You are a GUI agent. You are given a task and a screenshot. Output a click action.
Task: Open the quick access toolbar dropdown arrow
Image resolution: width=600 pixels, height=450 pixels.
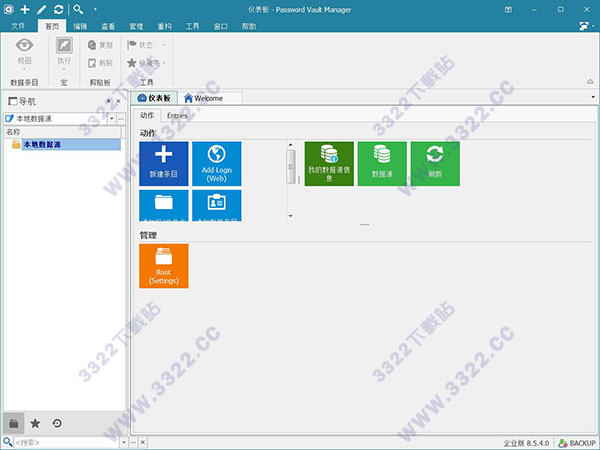tap(95, 10)
